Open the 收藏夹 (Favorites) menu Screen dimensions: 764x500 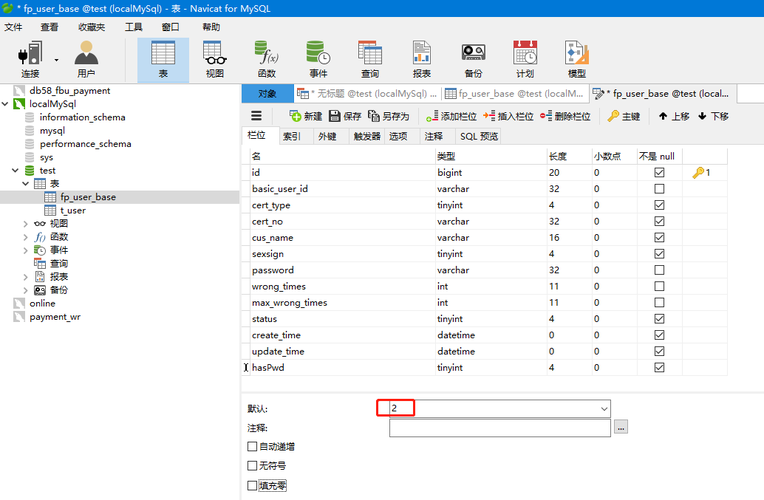92,27
